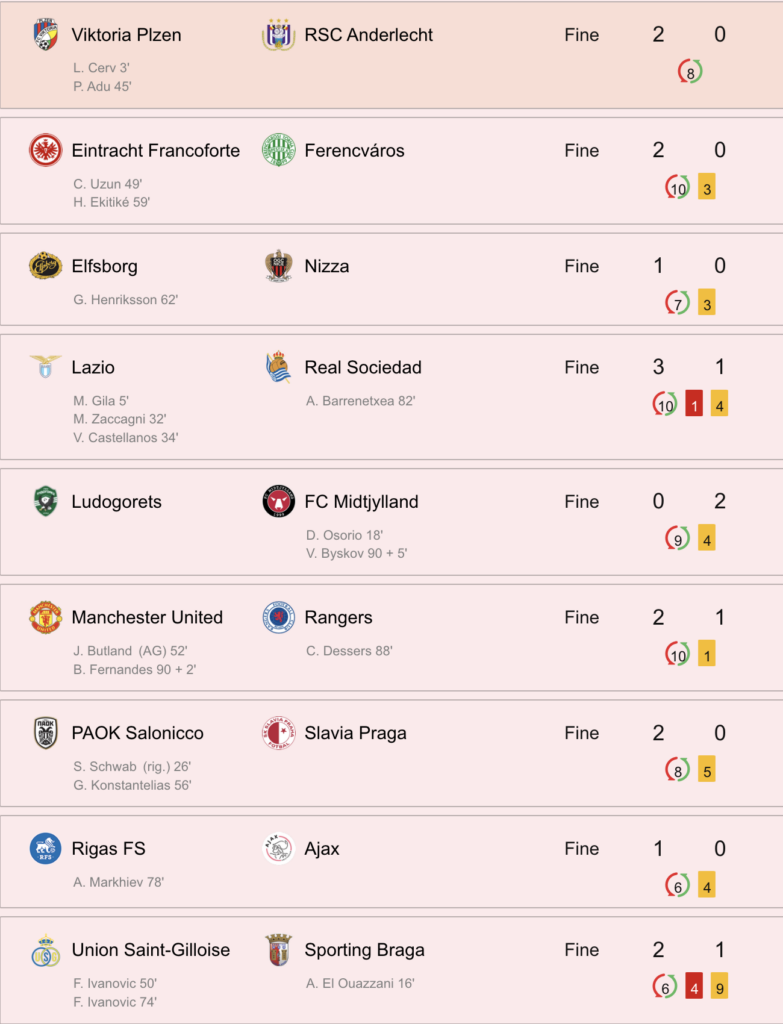
Task: Select the Union Saint-Gilloise team name
Action: coord(150,950)
